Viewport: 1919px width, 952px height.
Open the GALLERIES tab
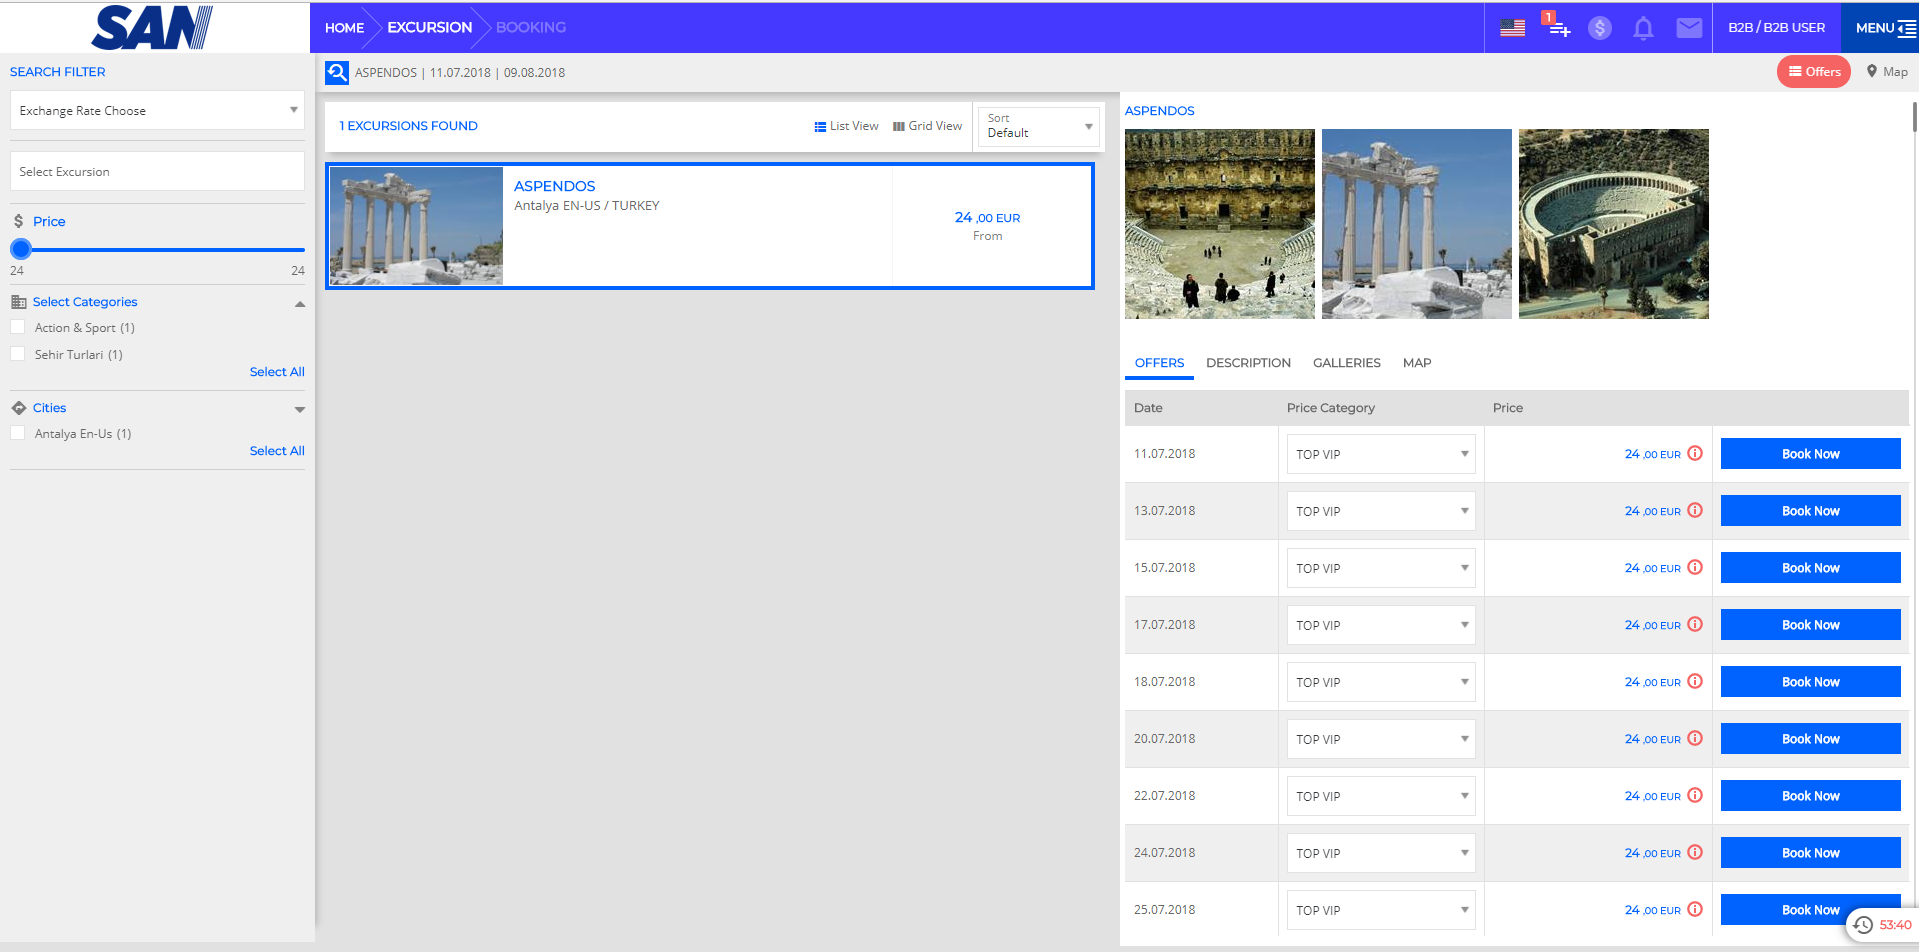[x=1346, y=363]
